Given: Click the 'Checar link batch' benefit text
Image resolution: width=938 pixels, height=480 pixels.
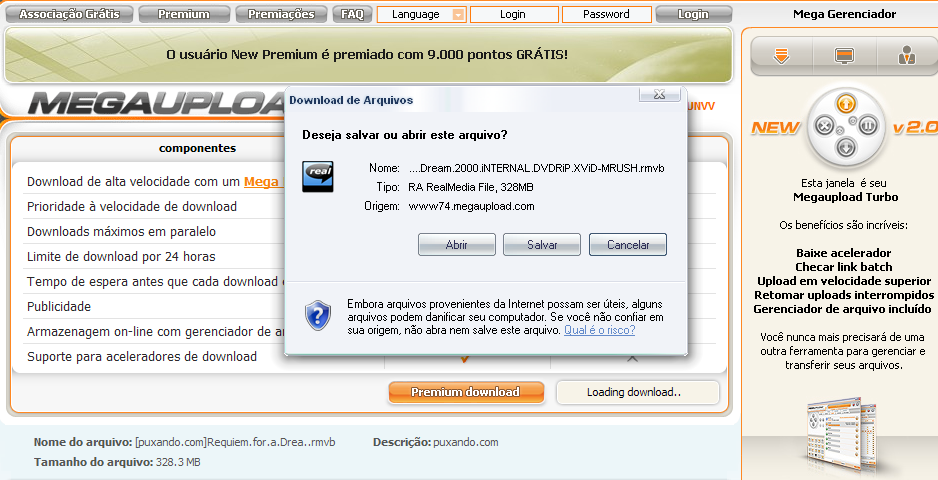Looking at the screenshot, I should point(843,267).
